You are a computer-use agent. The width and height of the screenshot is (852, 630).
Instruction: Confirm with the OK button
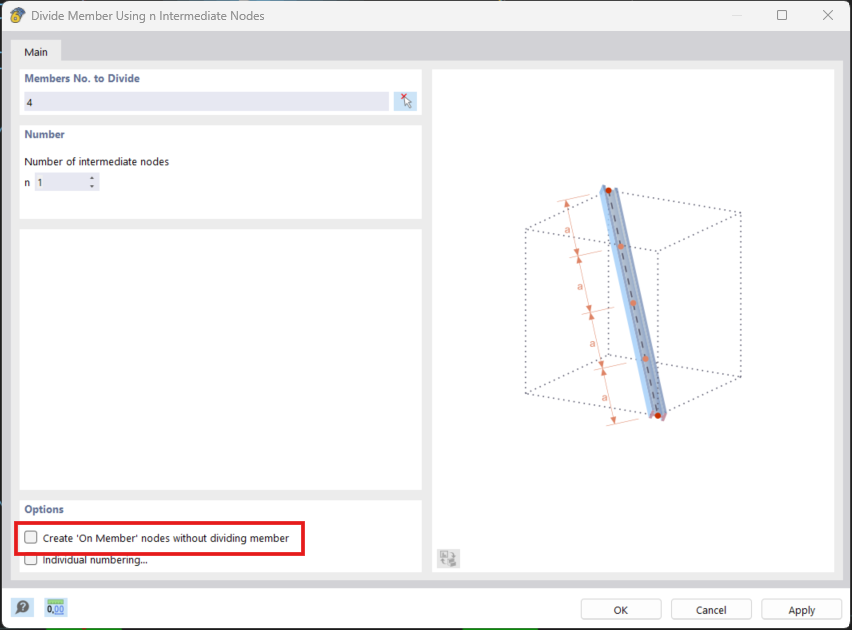[621, 610]
